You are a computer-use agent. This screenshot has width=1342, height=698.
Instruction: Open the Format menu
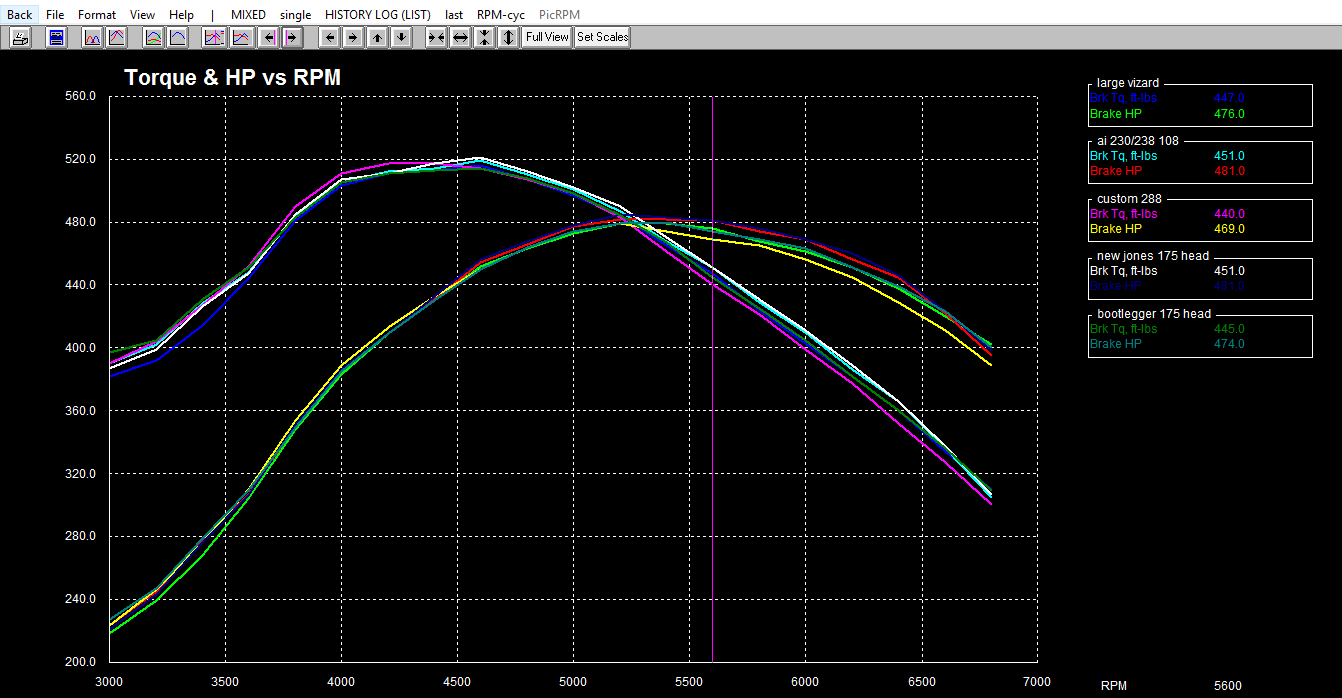97,15
